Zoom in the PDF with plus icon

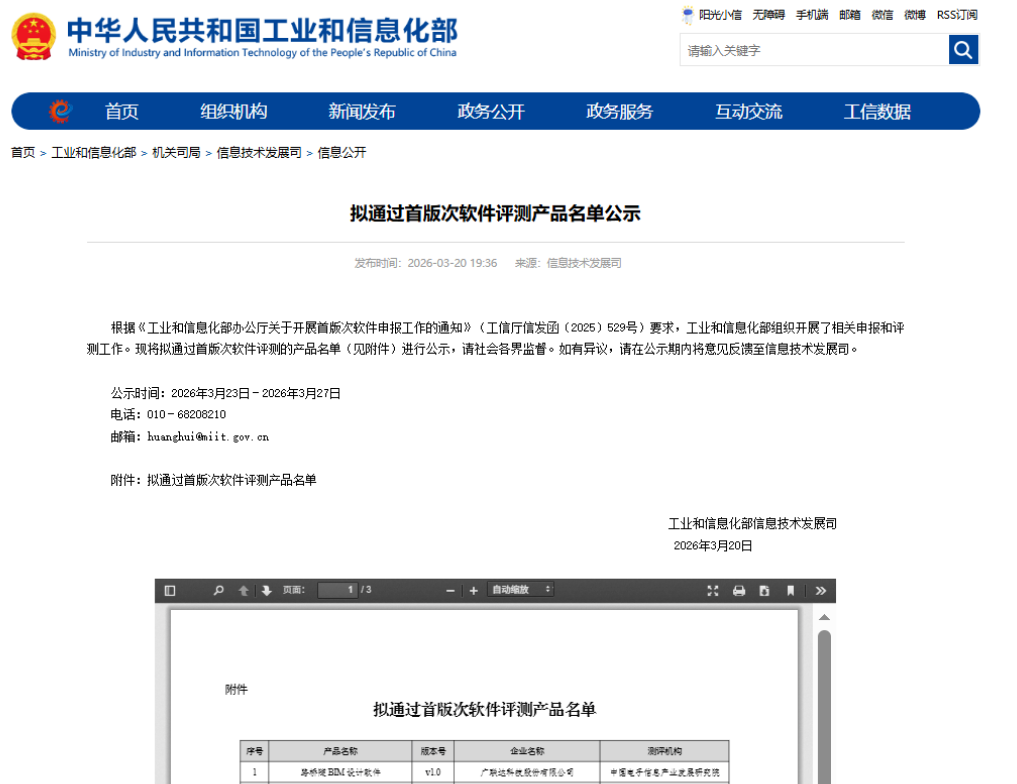pyautogui.click(x=474, y=591)
